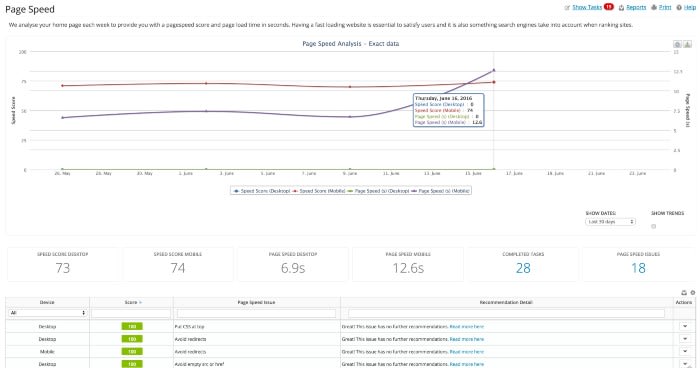
Task: Open the Show Dates dropdown
Action: tap(610, 222)
